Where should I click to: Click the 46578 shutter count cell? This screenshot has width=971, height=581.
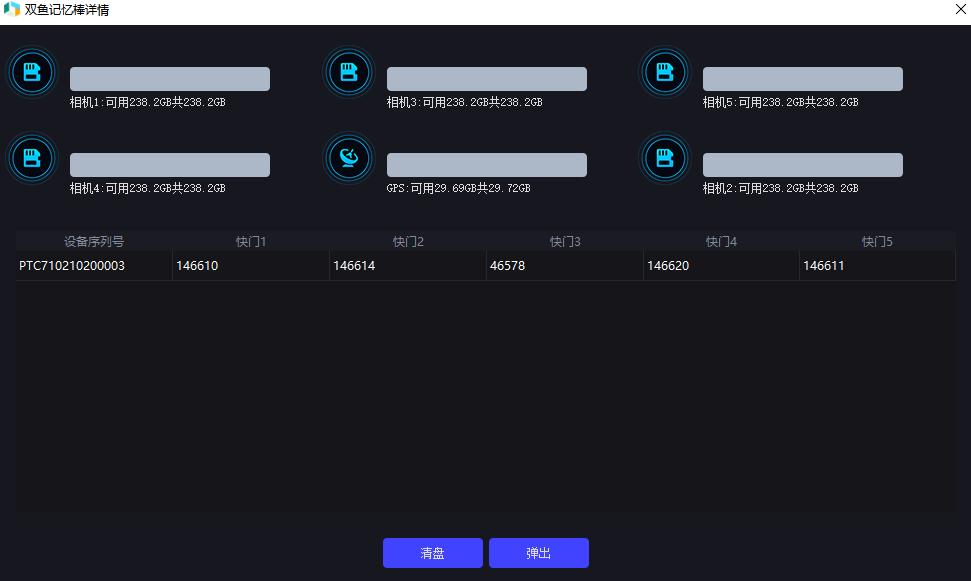tap(565, 266)
